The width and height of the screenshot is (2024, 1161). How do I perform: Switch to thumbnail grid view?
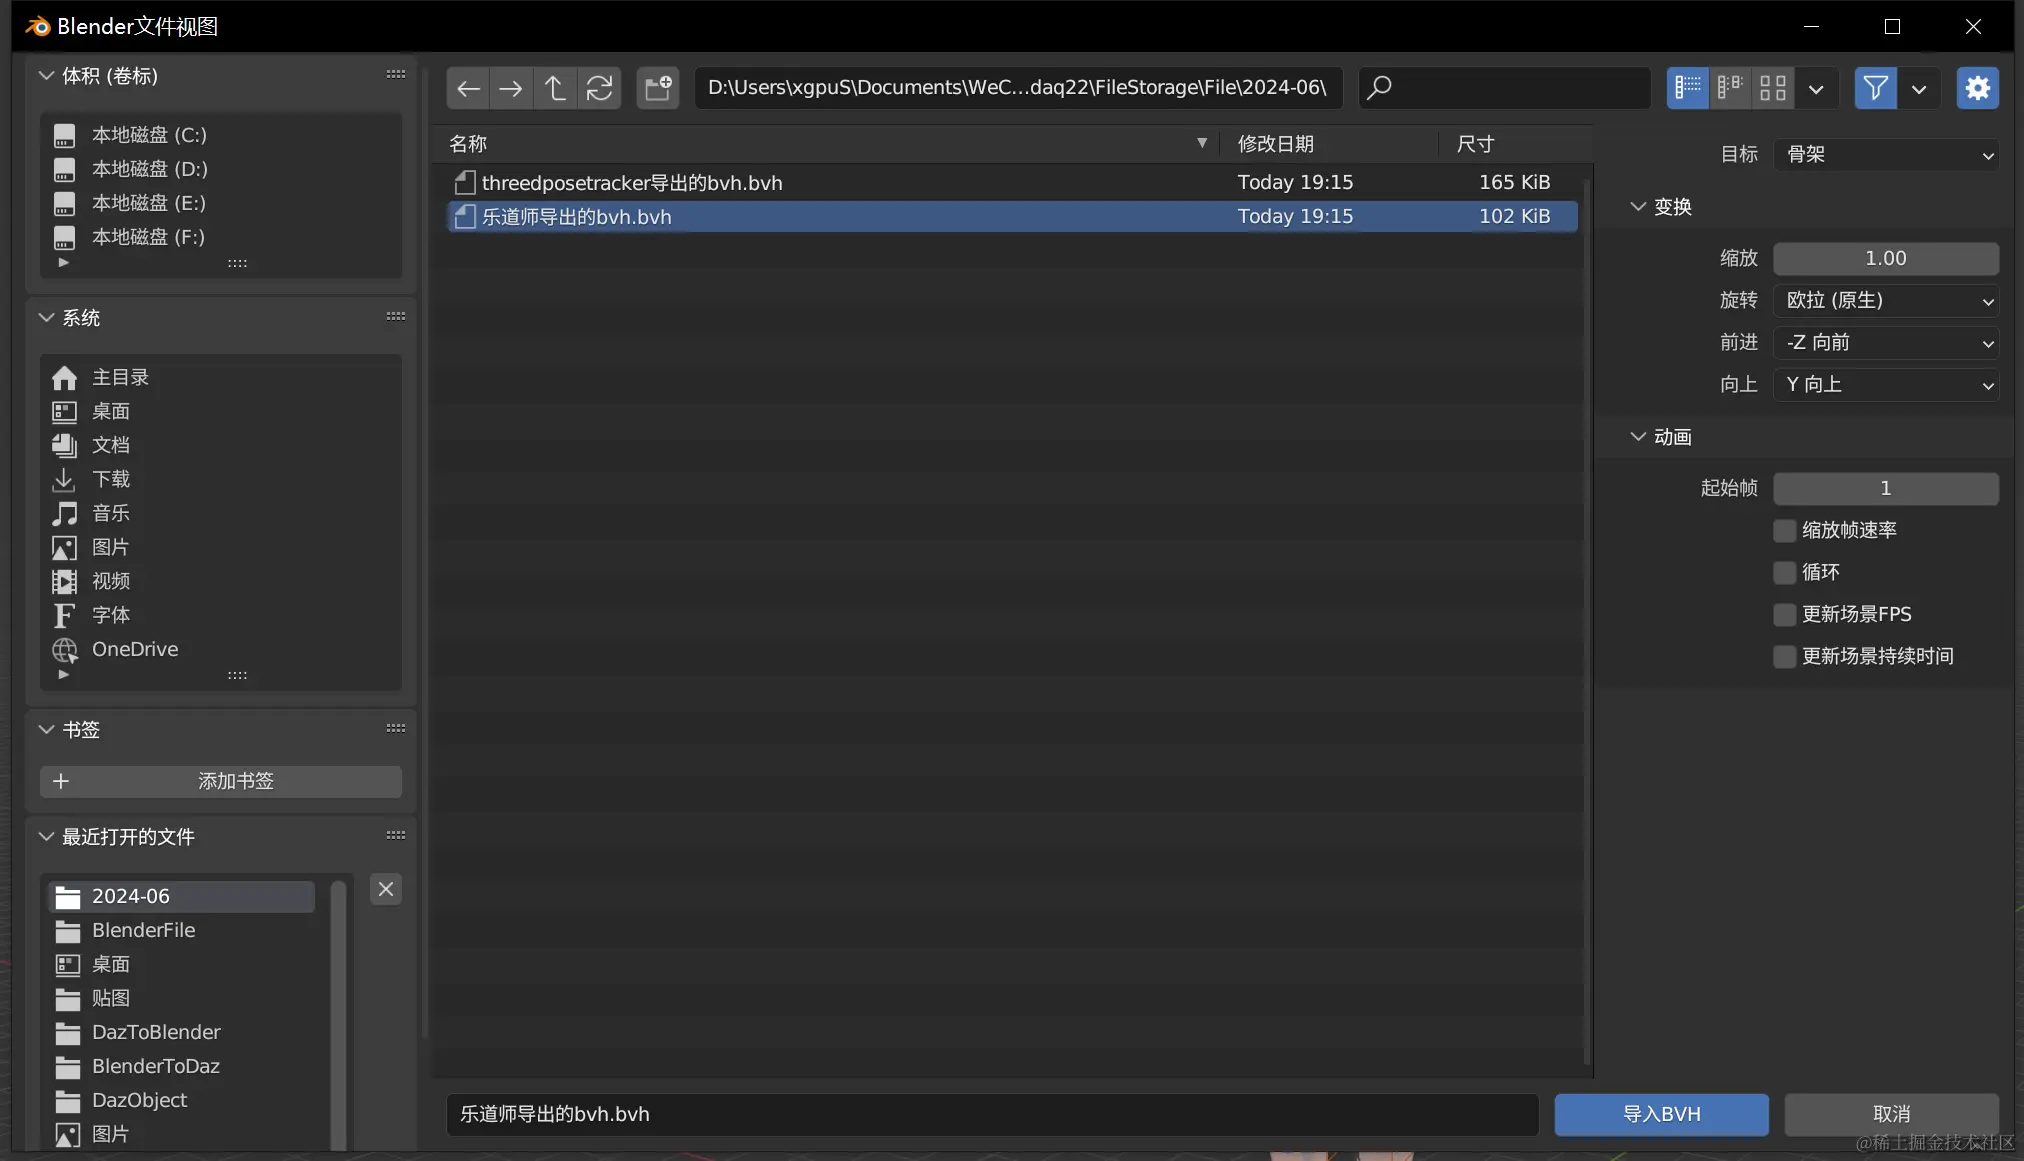[x=1772, y=88]
